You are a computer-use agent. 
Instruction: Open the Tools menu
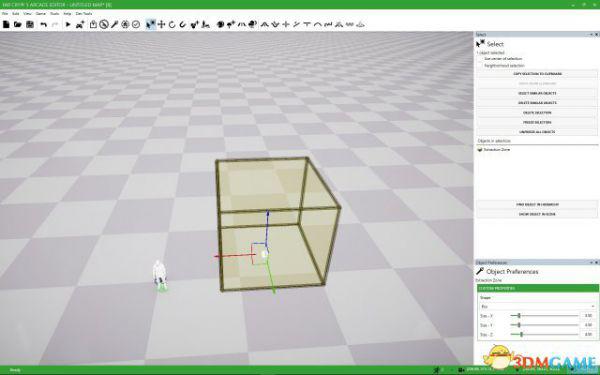pos(55,13)
